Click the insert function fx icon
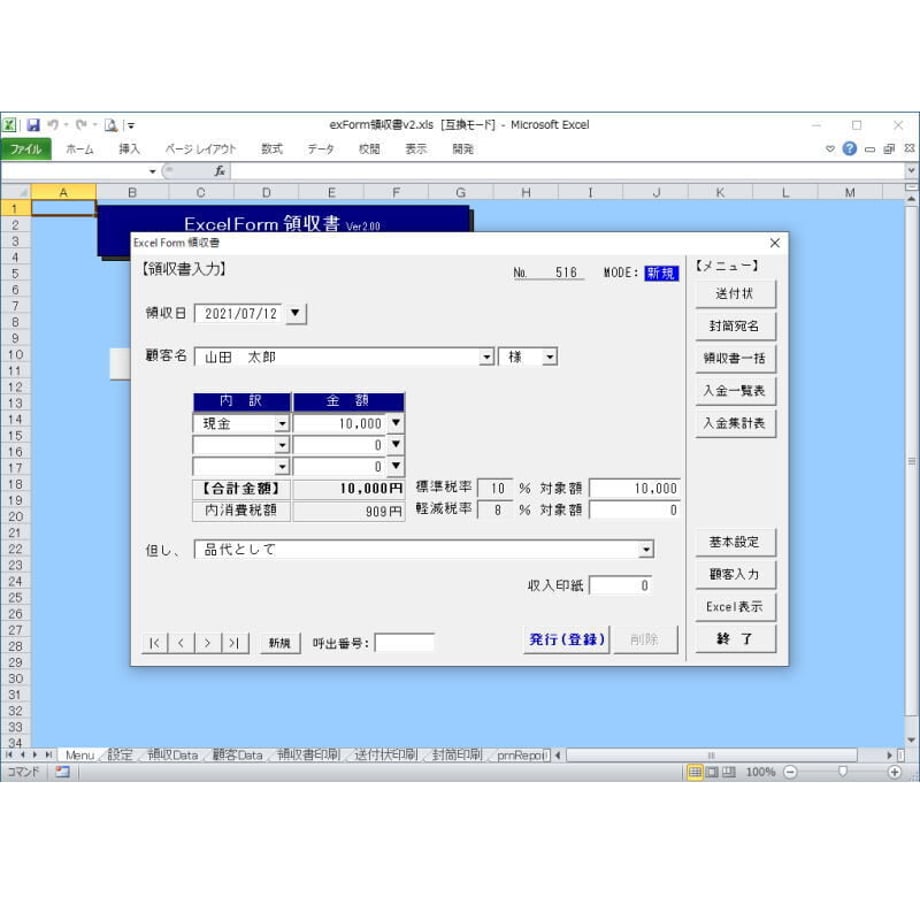920x920 pixels. coord(219,171)
